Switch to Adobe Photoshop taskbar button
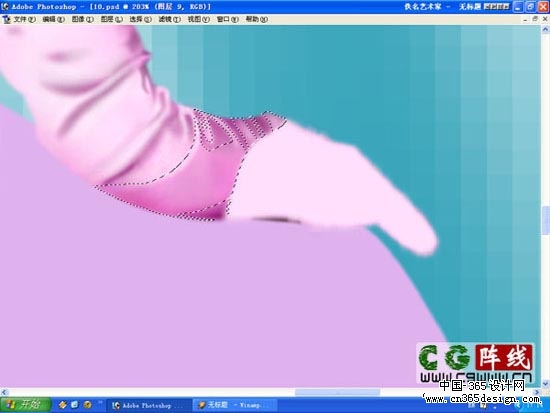This screenshot has width=550, height=413. pos(148,405)
